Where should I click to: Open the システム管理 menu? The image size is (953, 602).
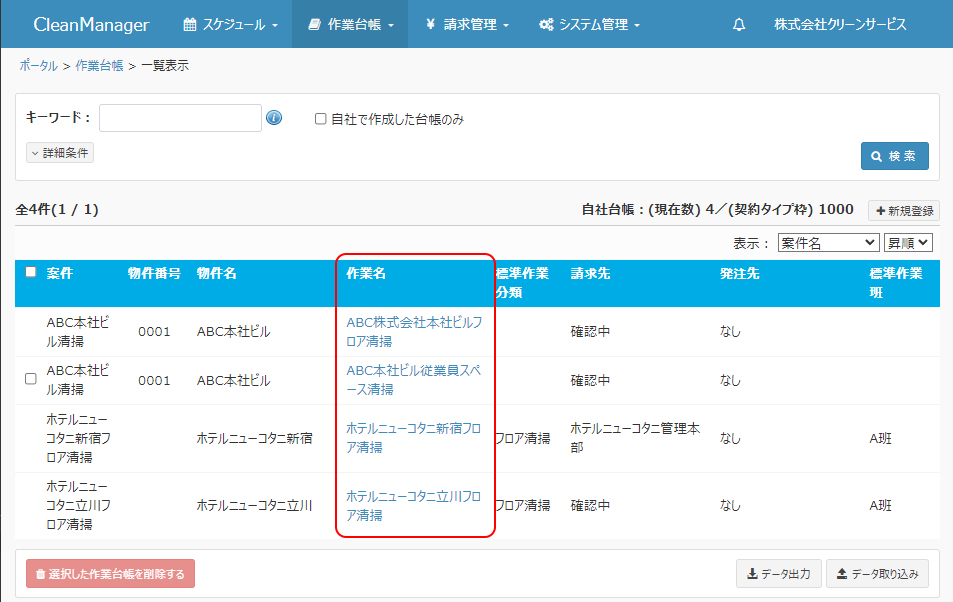click(588, 25)
